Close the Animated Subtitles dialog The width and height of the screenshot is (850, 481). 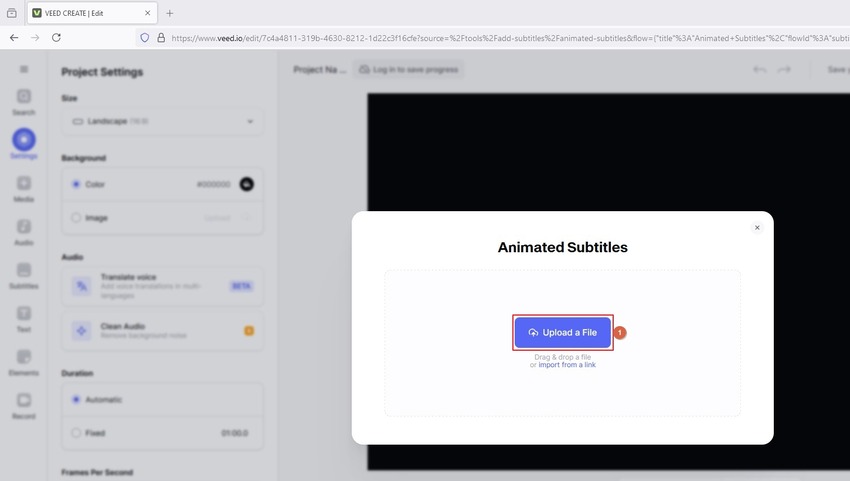(x=757, y=228)
